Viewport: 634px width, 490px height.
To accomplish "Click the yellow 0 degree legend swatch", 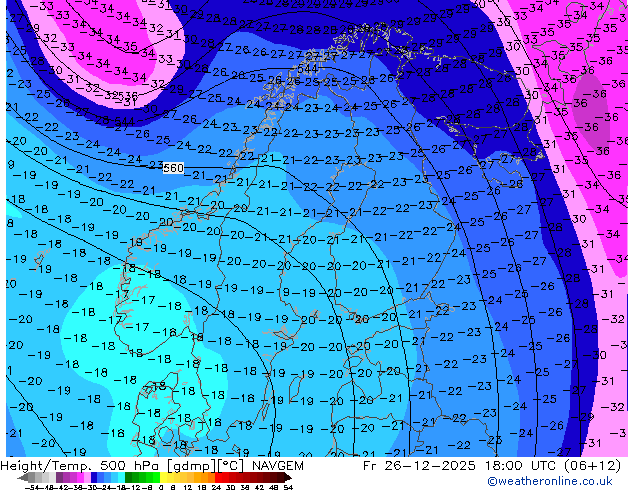I will coord(163,477).
